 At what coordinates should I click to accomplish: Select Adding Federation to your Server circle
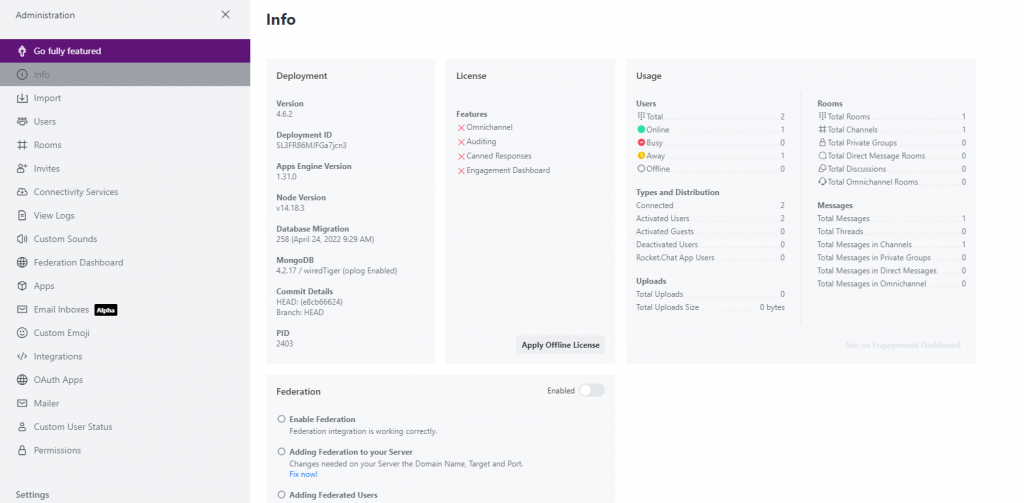(x=282, y=452)
